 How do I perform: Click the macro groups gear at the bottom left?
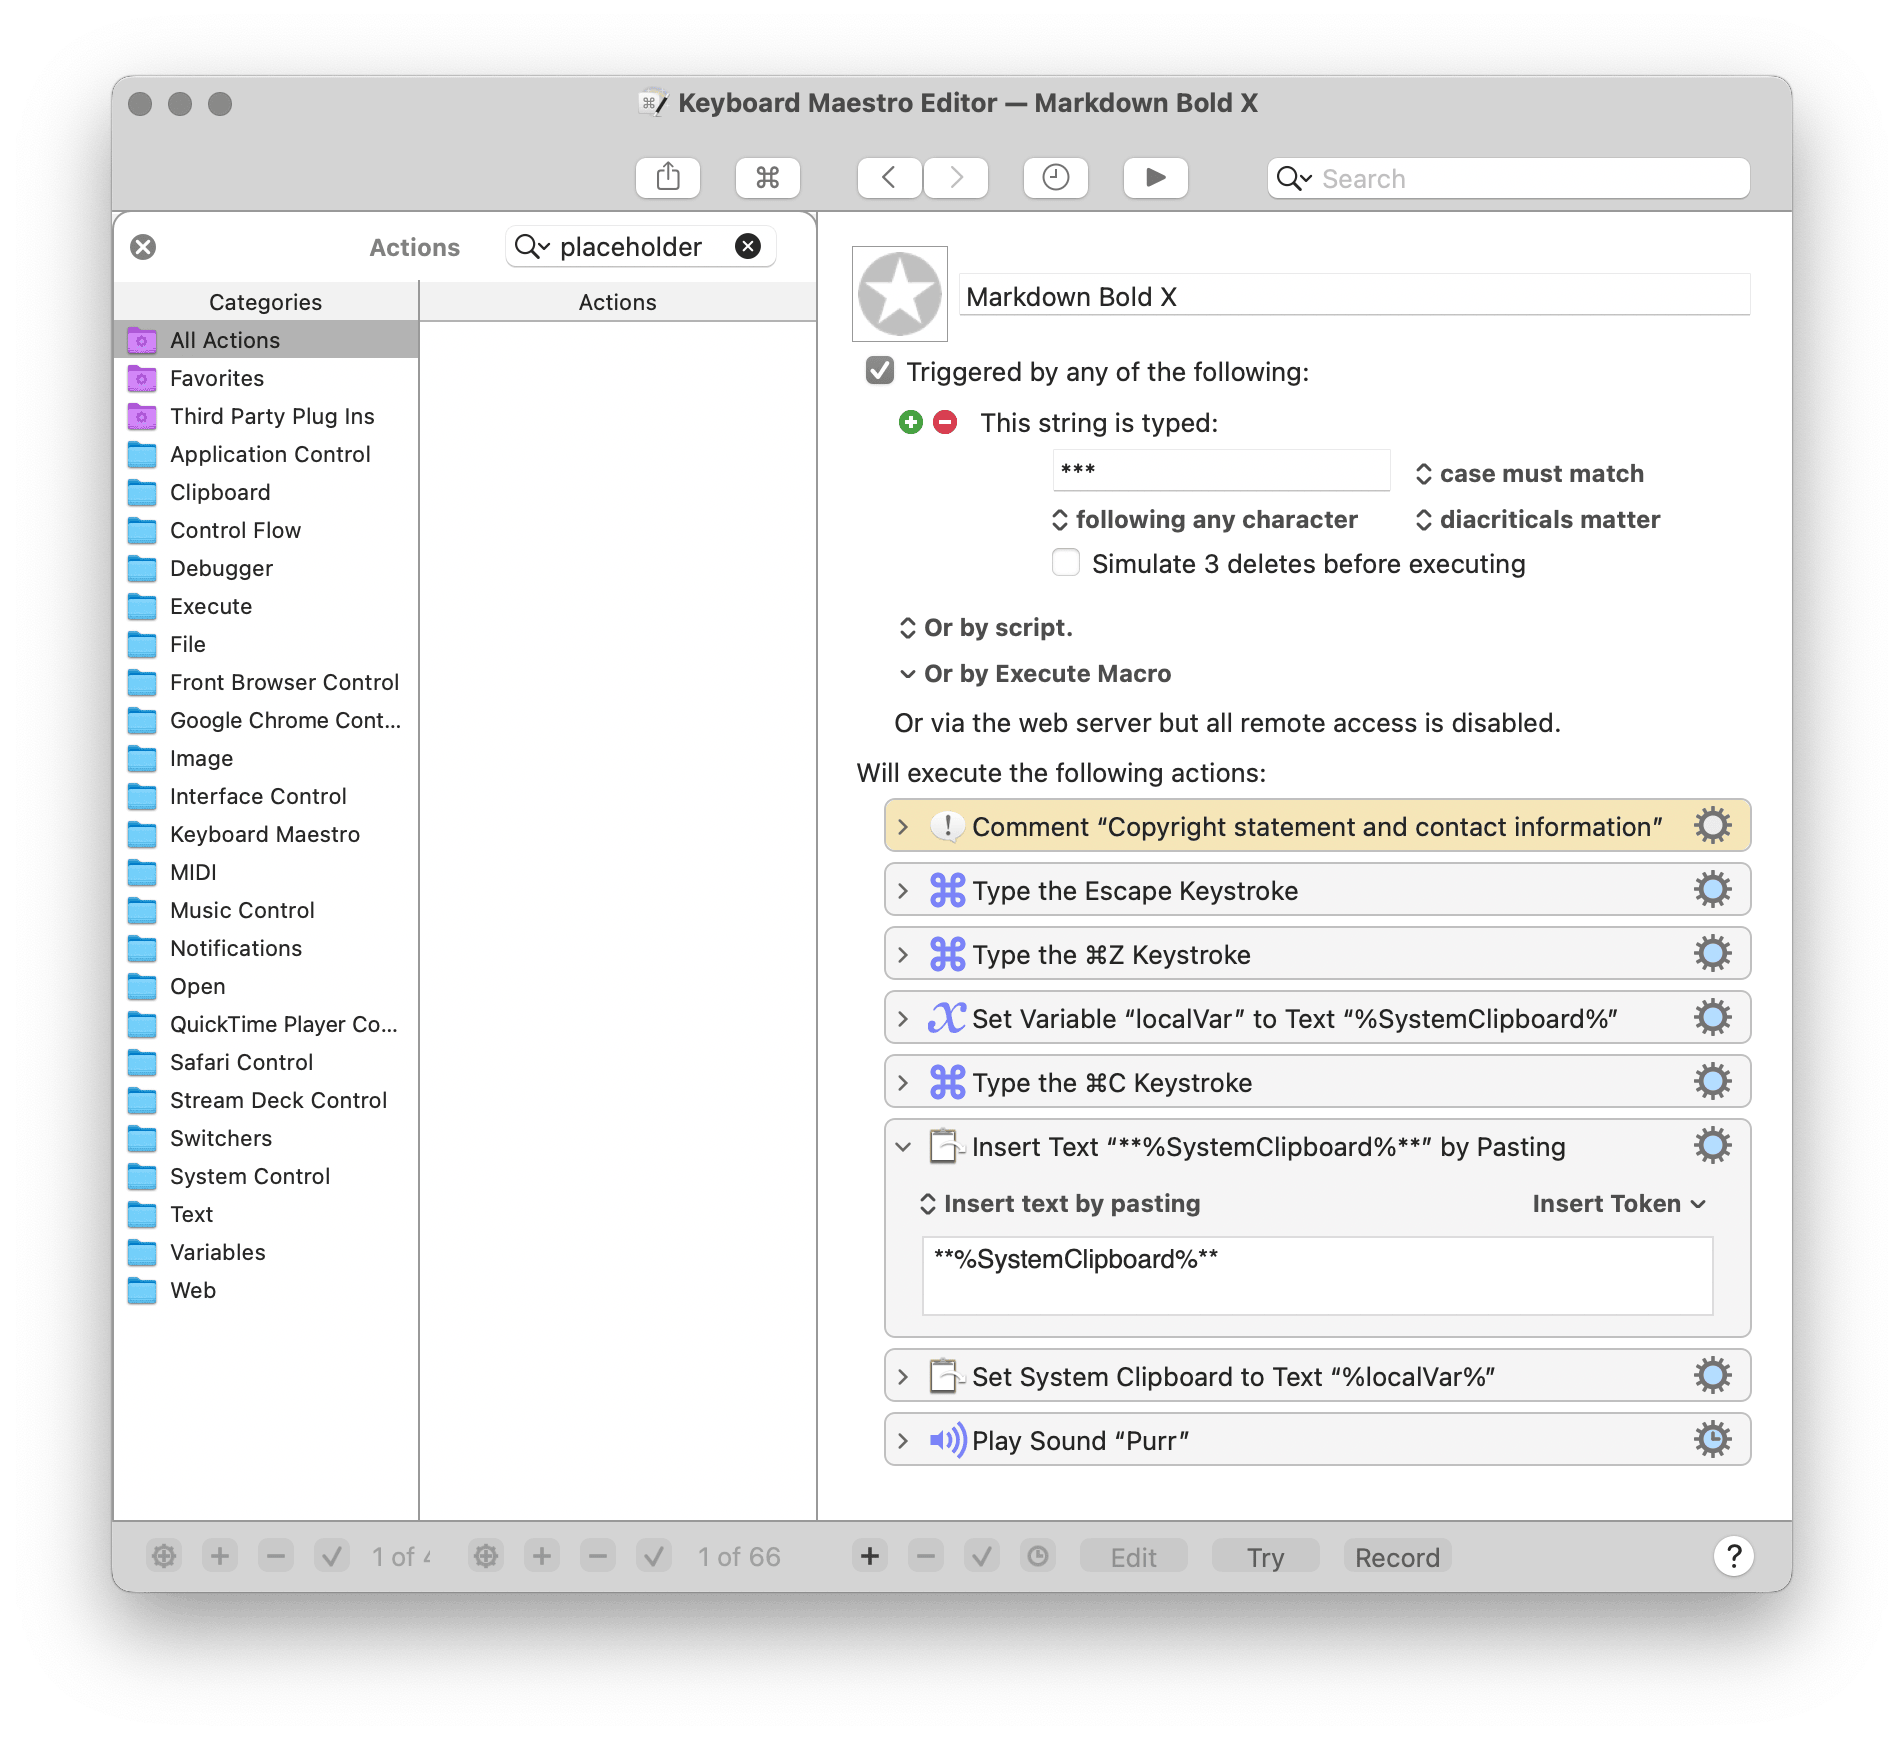pyautogui.click(x=164, y=1556)
